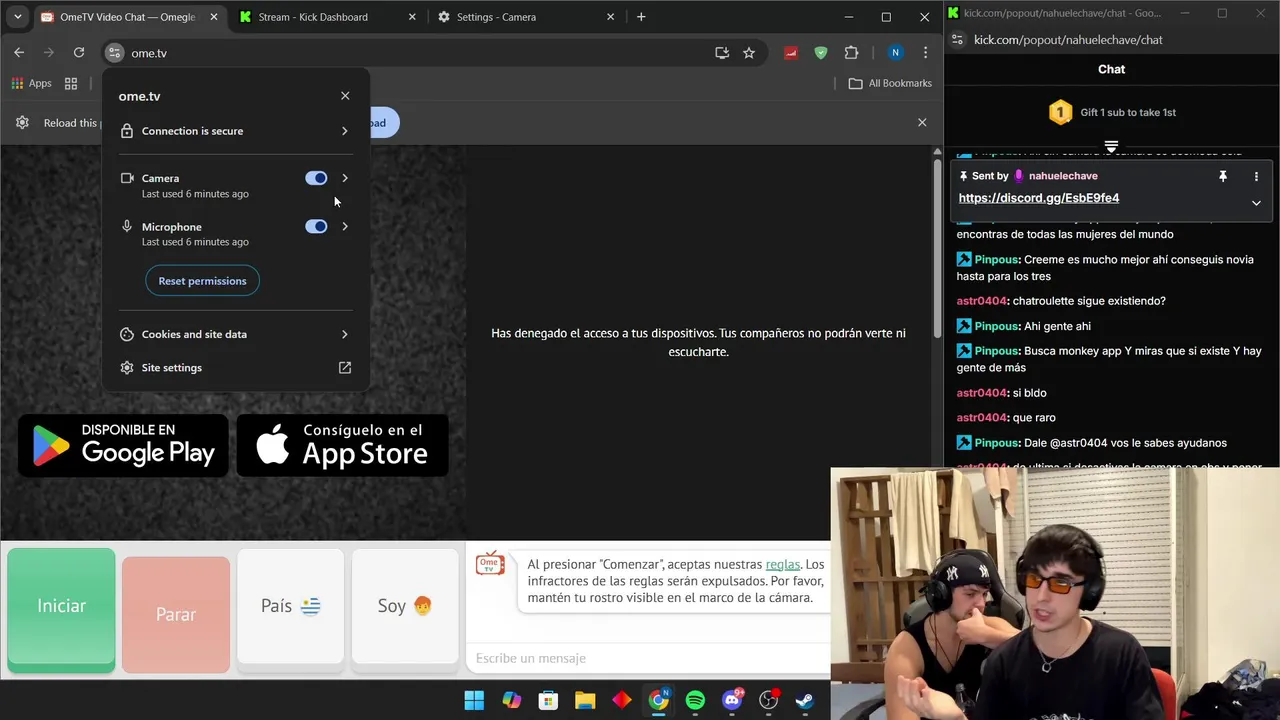Click astr0404 username beside chatroulette message
1280x720 pixels.
coord(981,301)
